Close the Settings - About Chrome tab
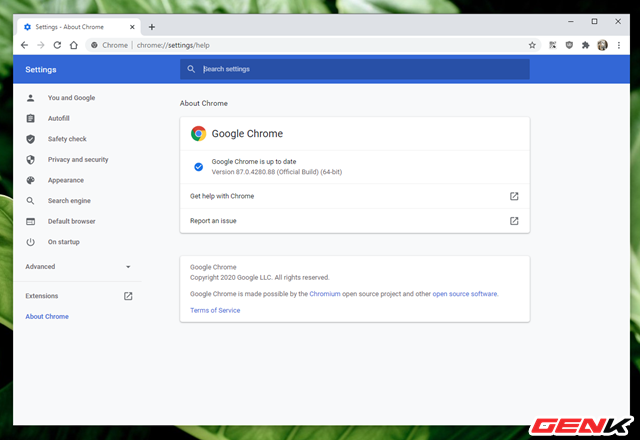 pyautogui.click(x=132, y=27)
